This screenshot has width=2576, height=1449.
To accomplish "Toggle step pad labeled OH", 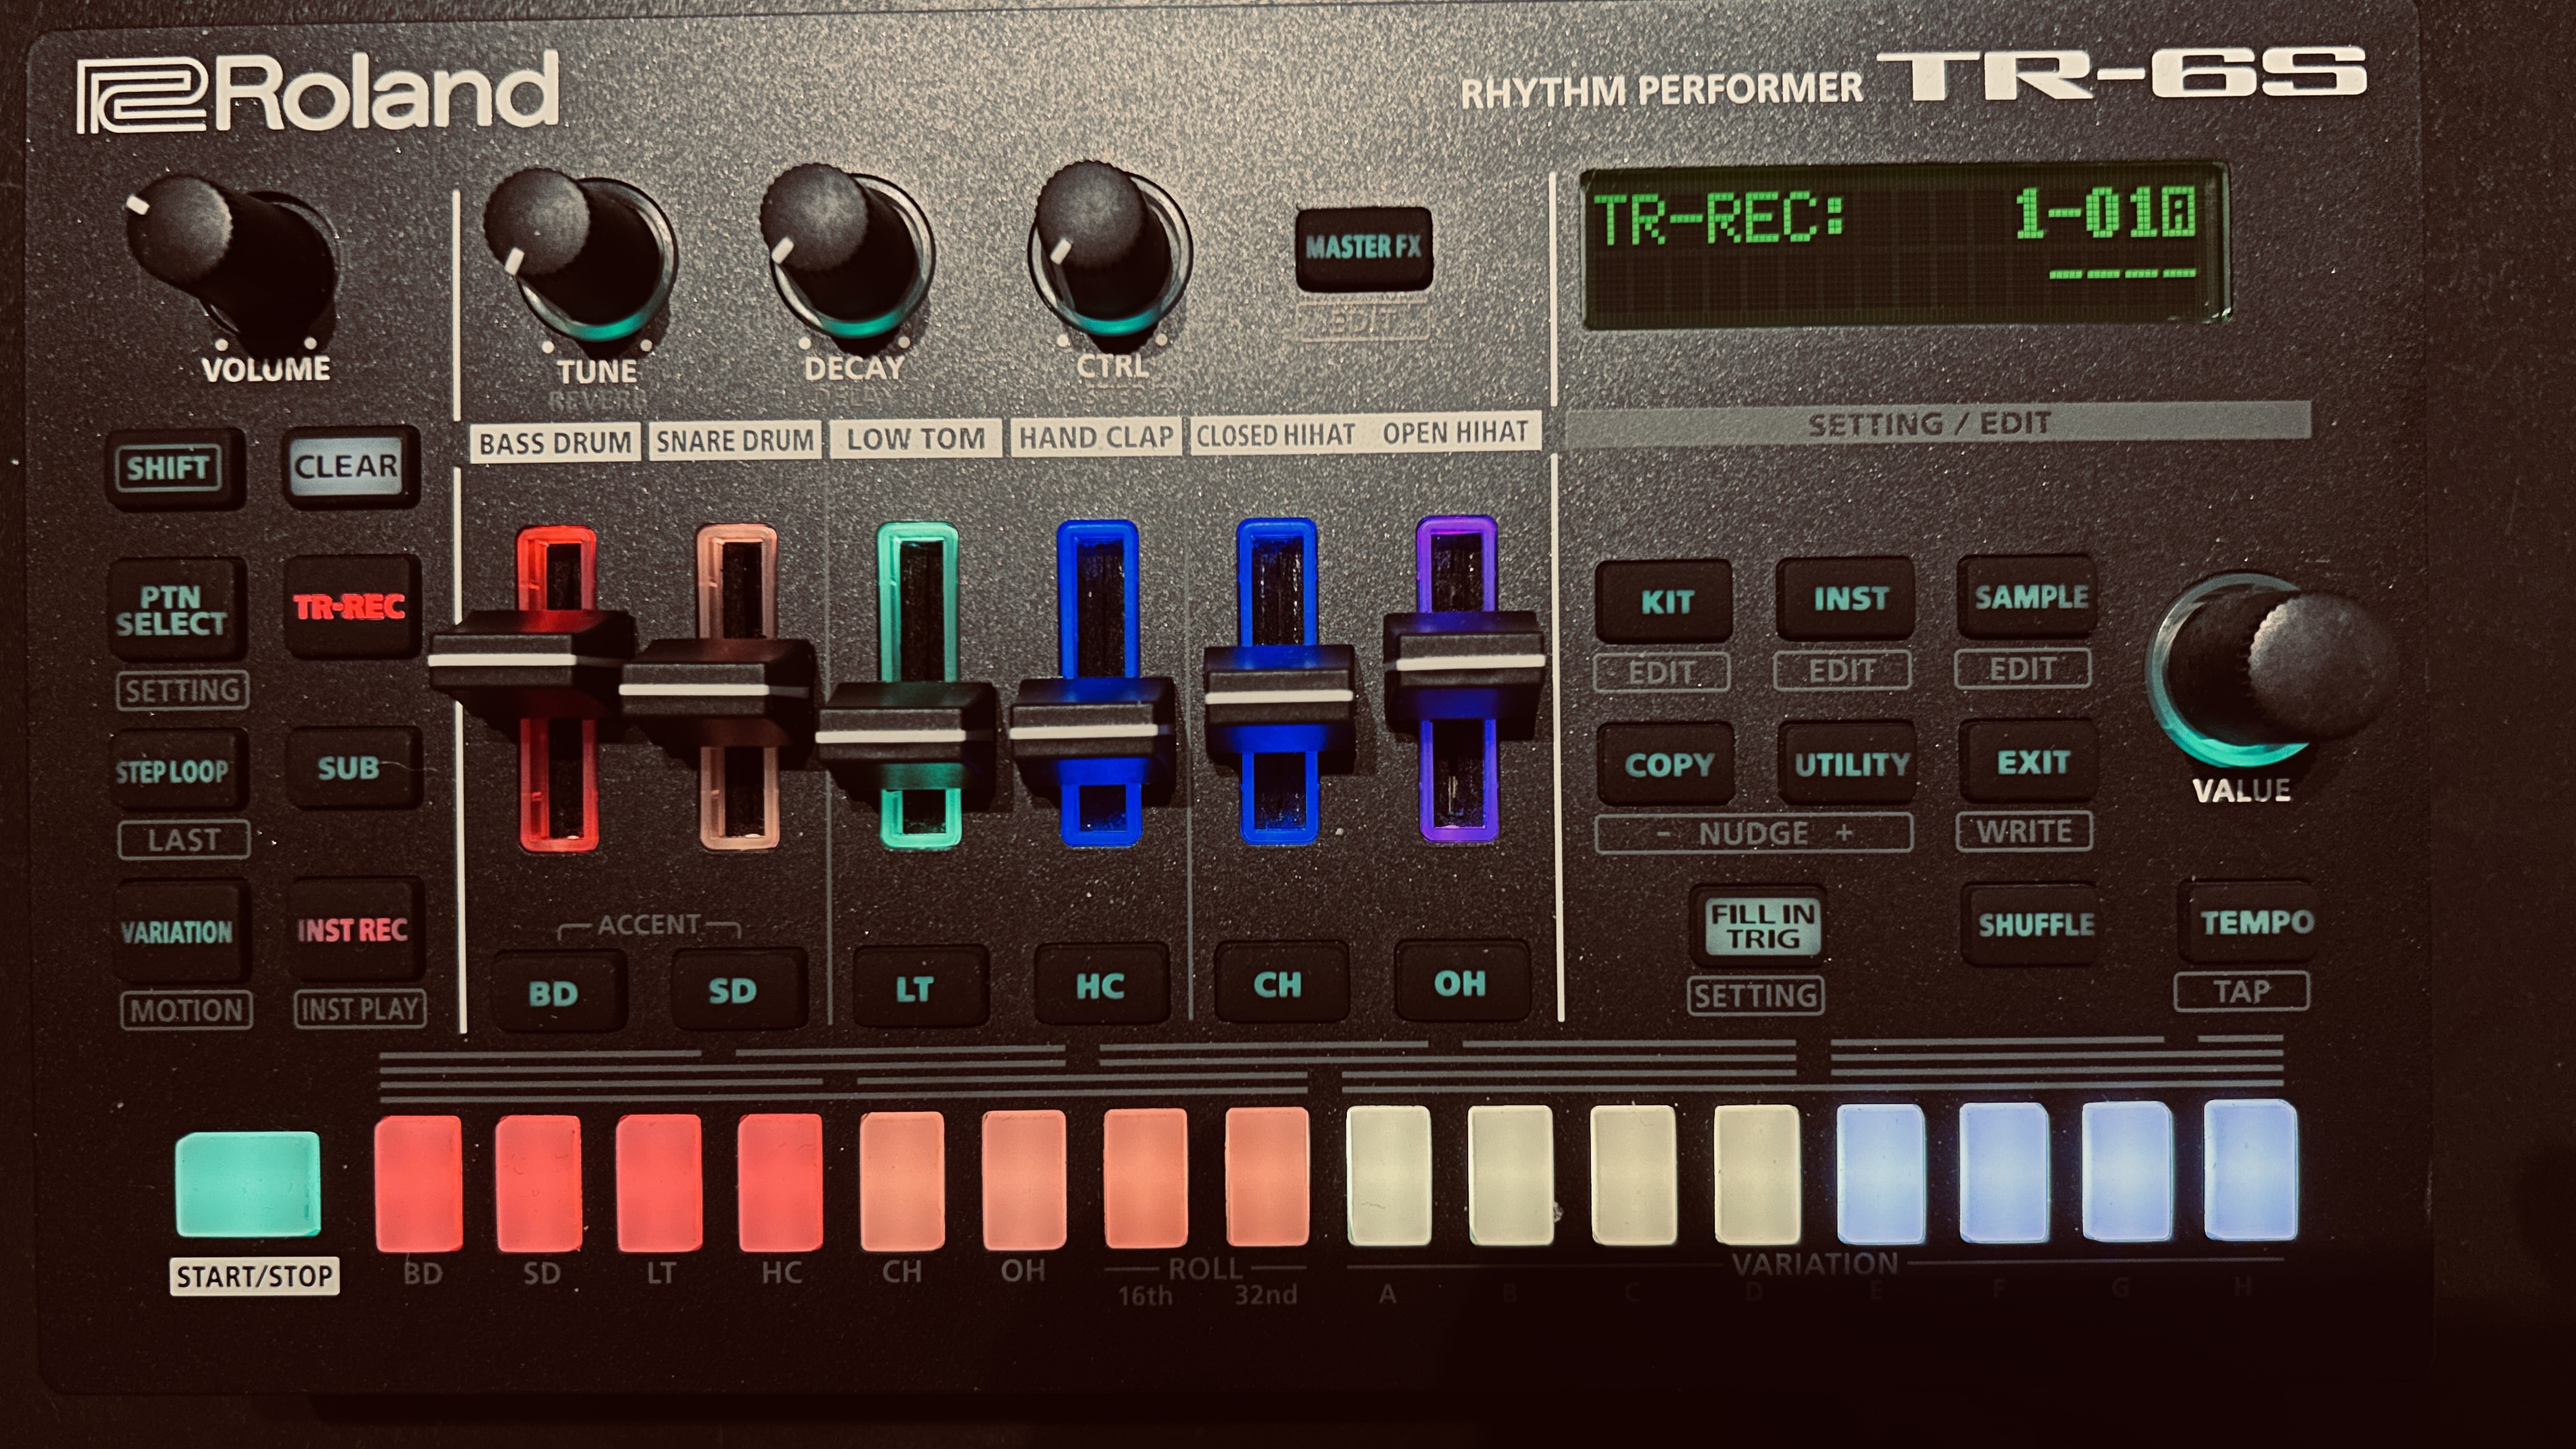I will pos(1024,1179).
